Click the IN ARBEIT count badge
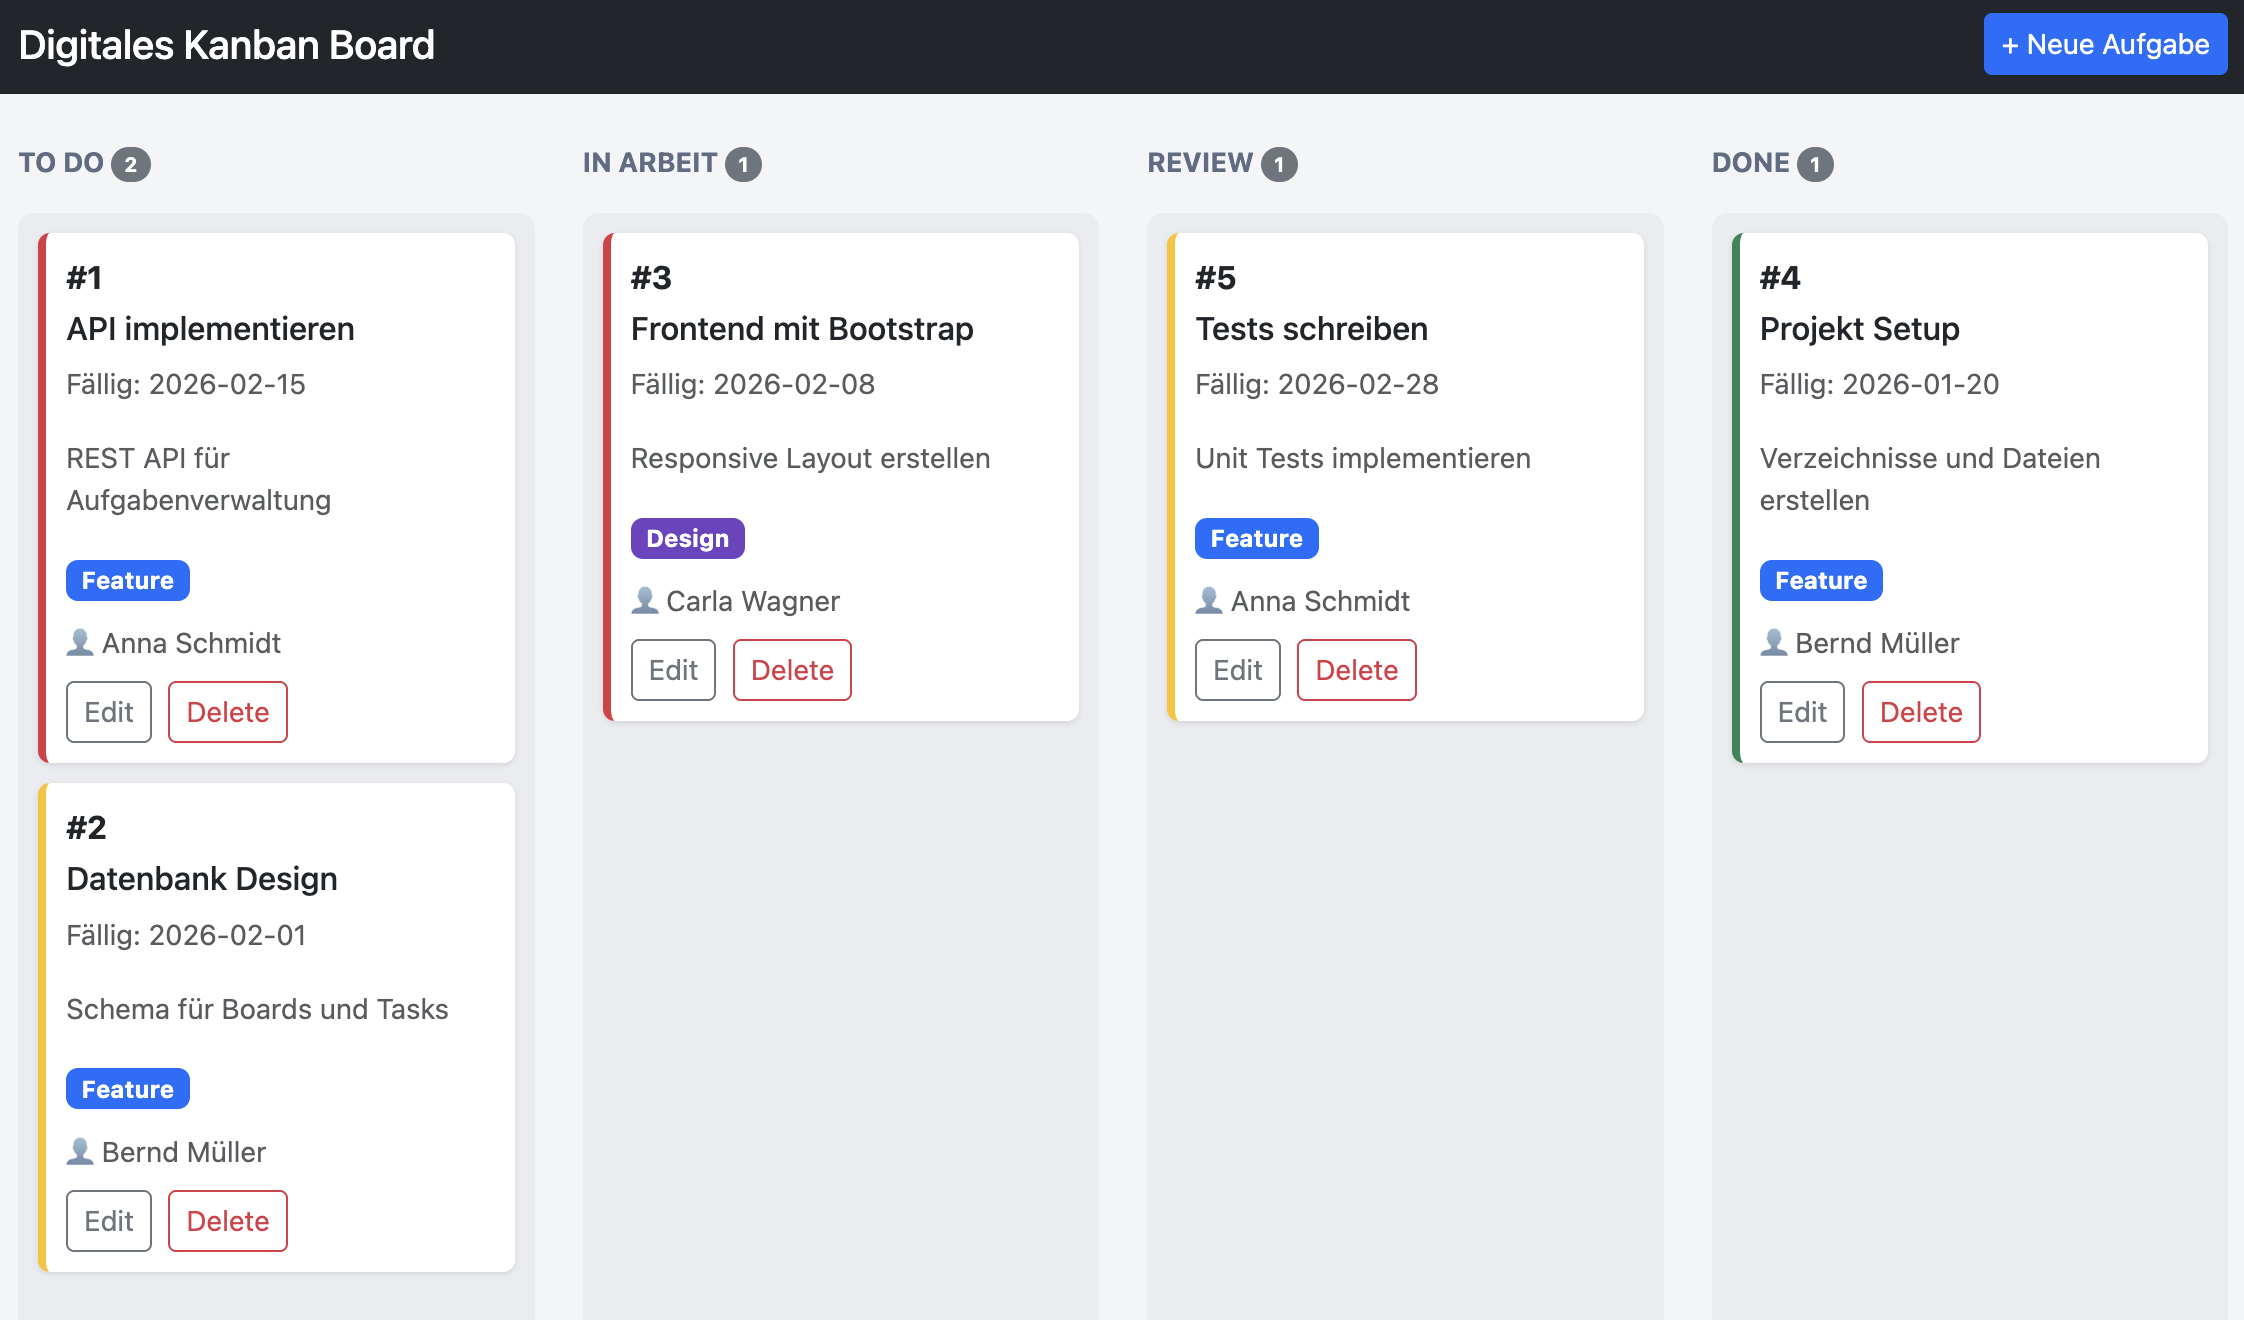This screenshot has width=2244, height=1320. point(743,164)
